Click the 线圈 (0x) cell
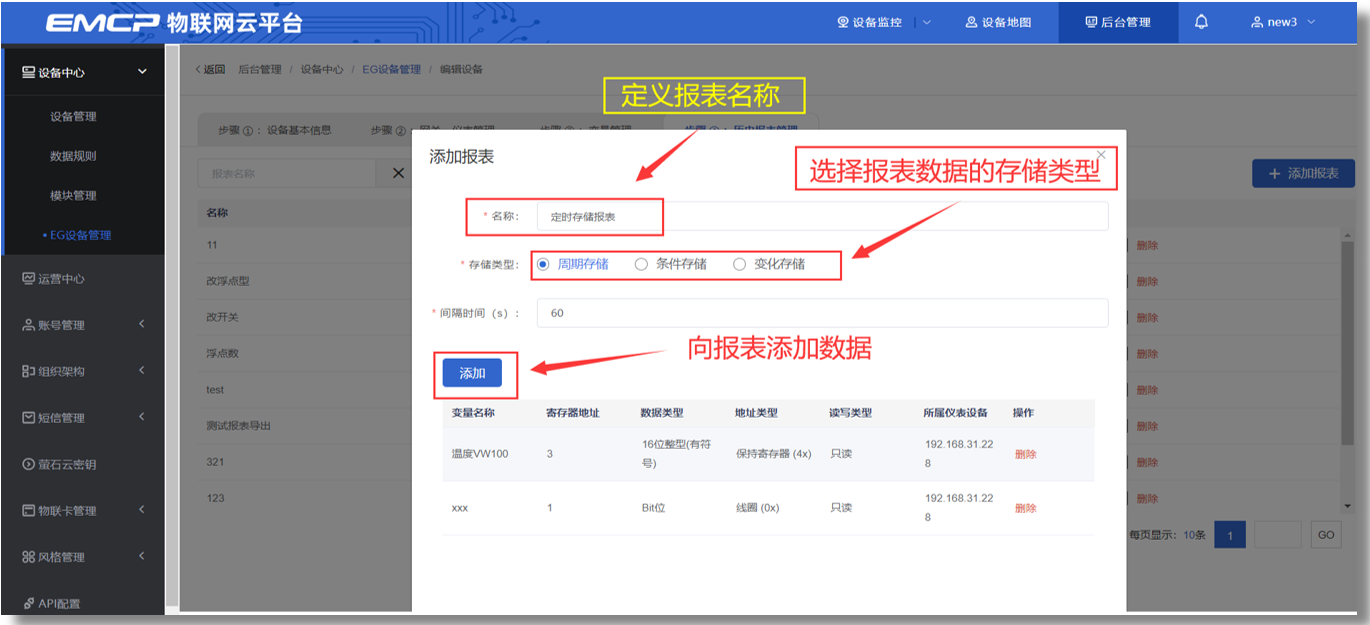The width and height of the screenshot is (1370, 625). (x=757, y=508)
